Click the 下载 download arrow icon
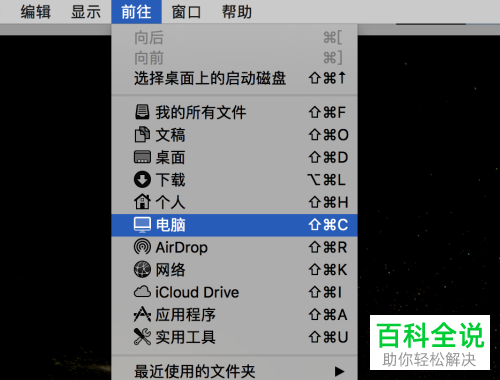Image resolution: width=500 pixels, height=380 pixels. click(142, 180)
